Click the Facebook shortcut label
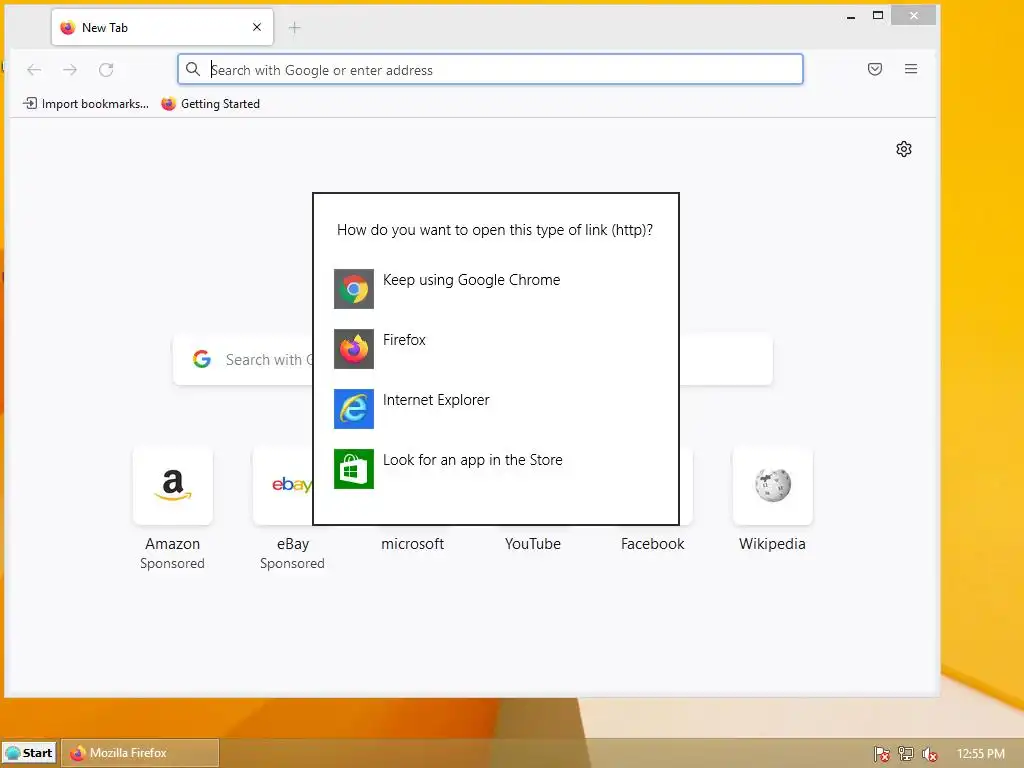Screen dimensions: 1024x768 tap(652, 543)
